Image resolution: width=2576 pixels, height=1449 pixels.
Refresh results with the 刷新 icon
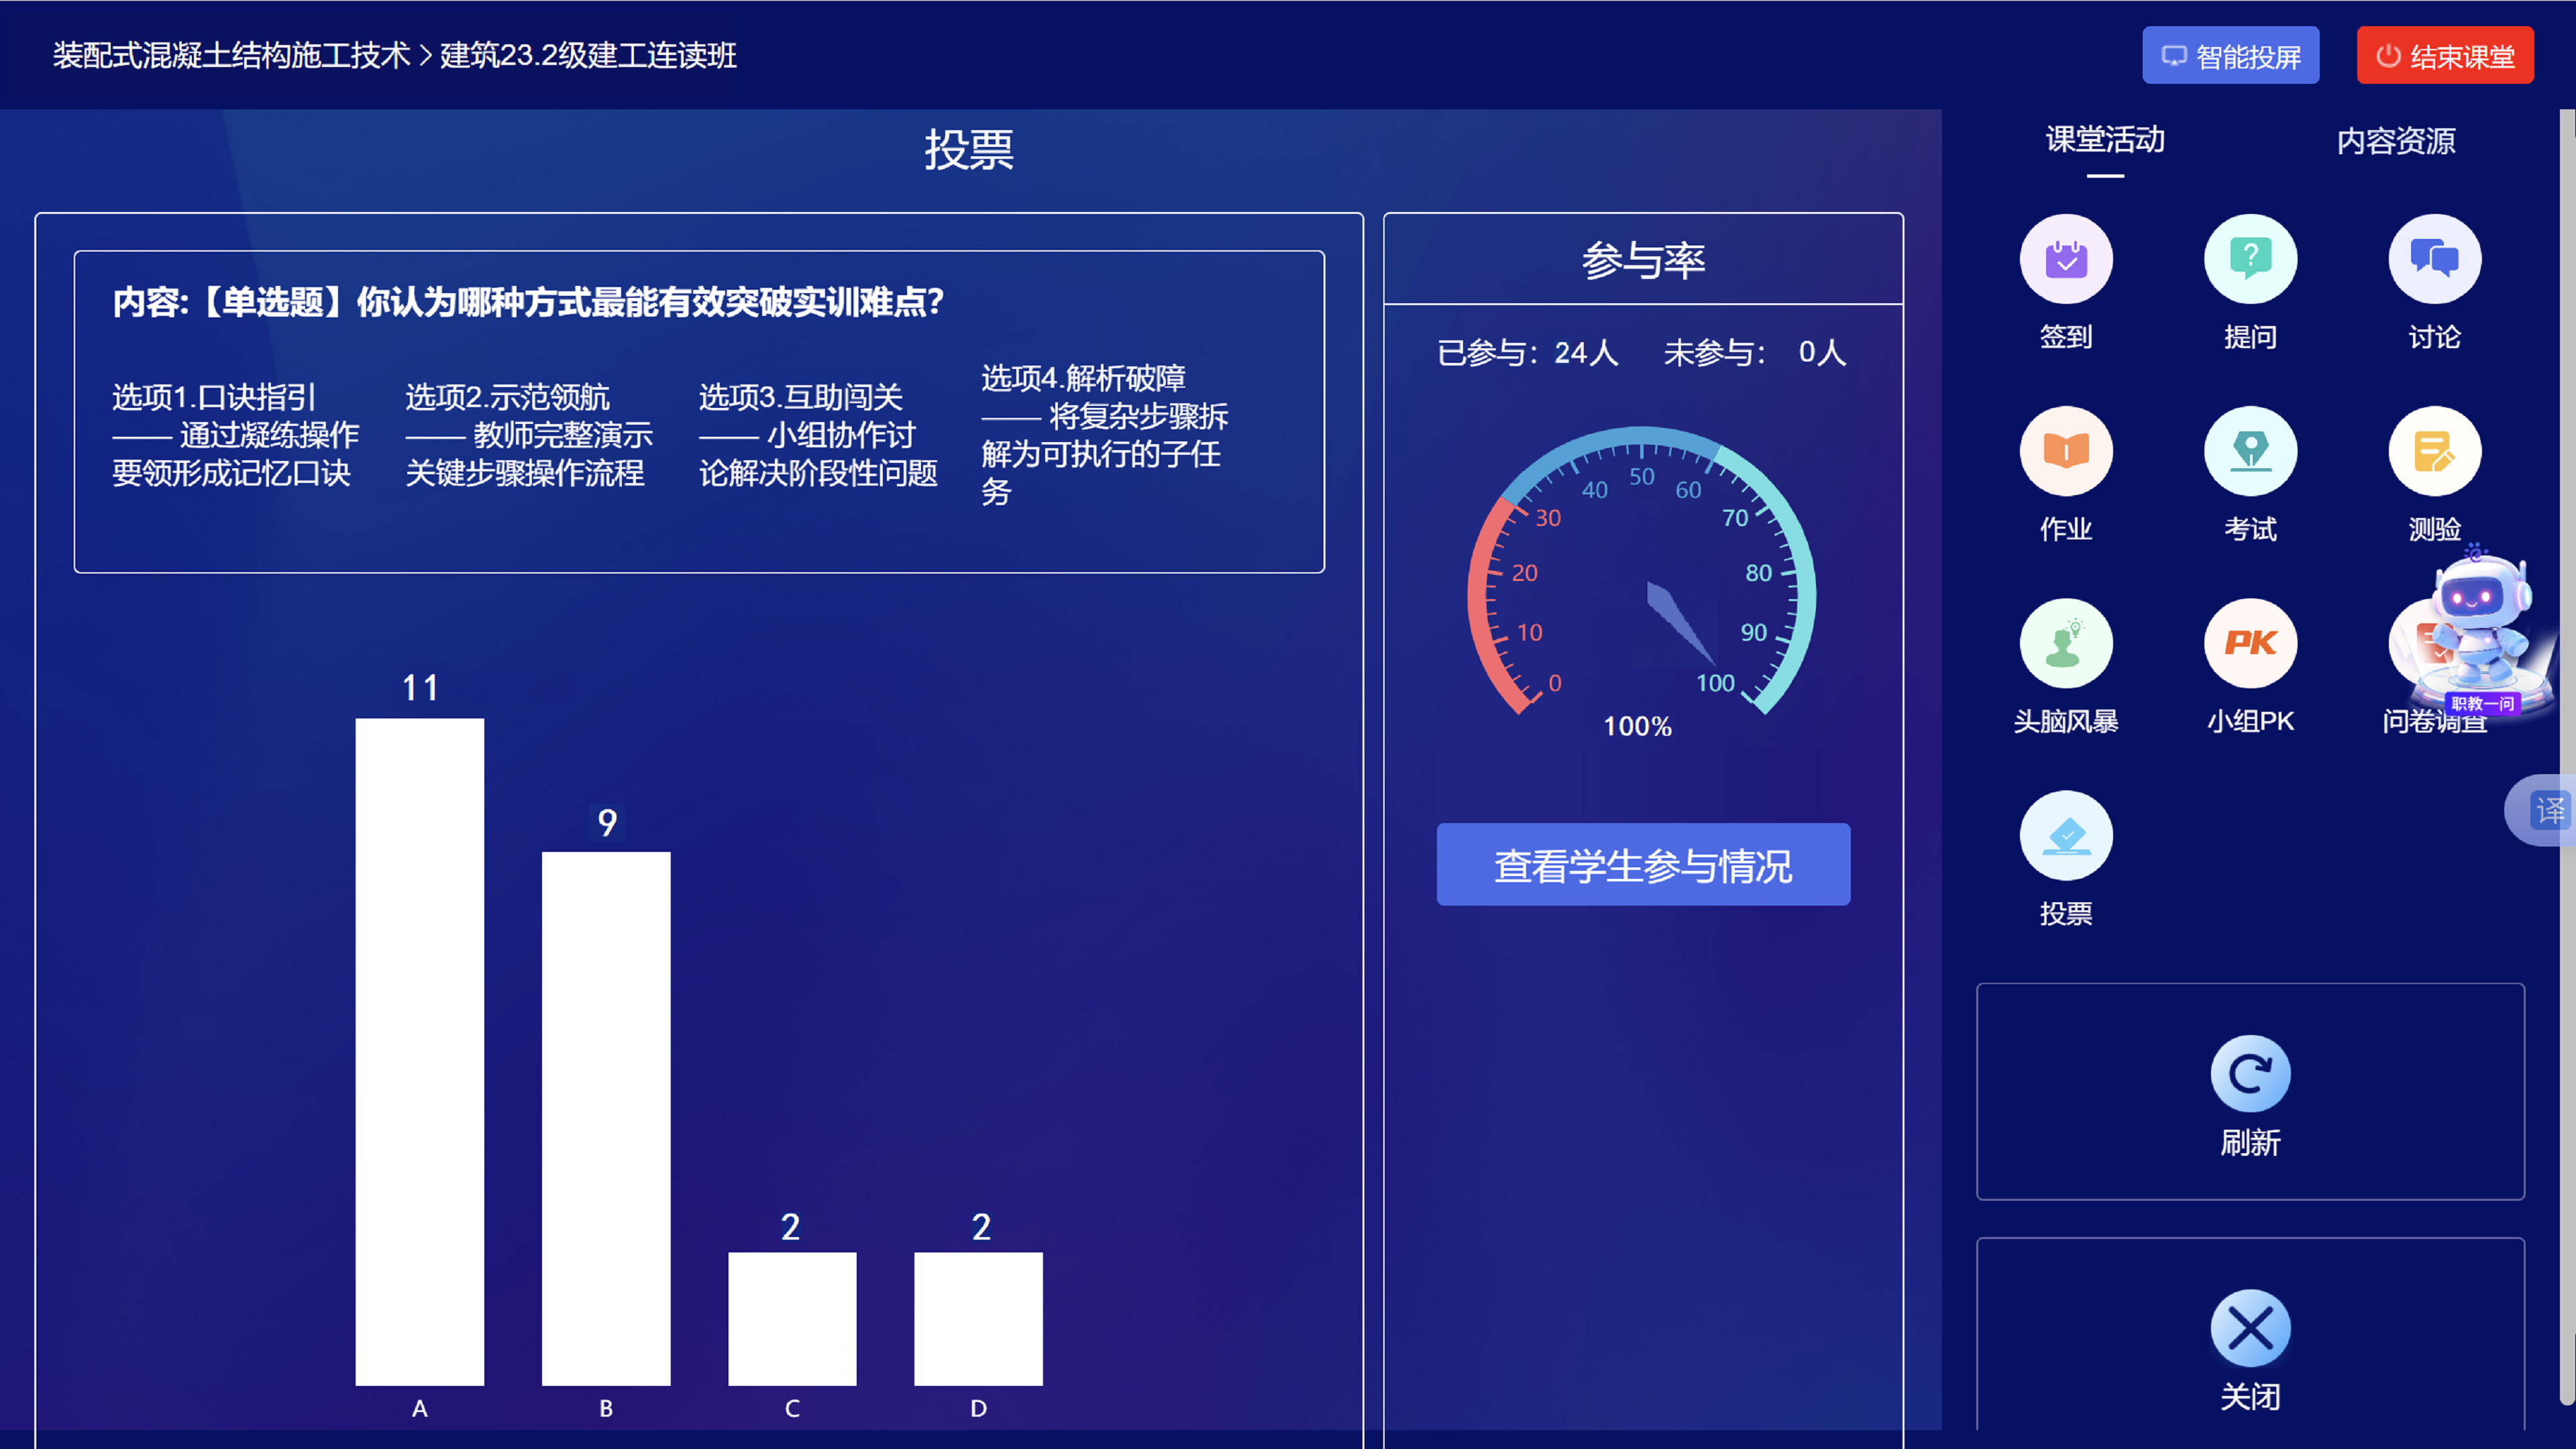(x=2250, y=1074)
